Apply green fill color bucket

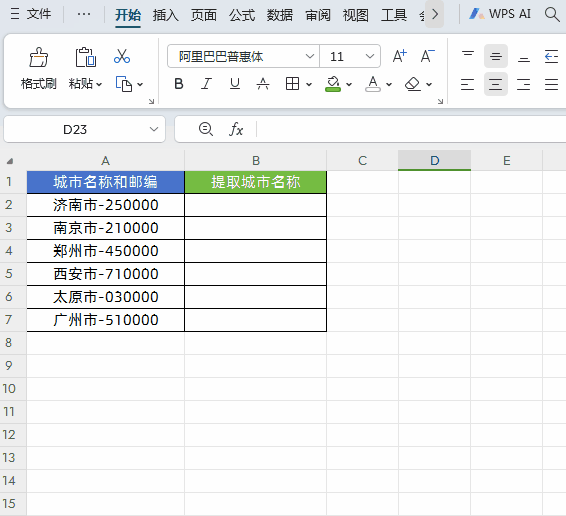pyautogui.click(x=333, y=84)
